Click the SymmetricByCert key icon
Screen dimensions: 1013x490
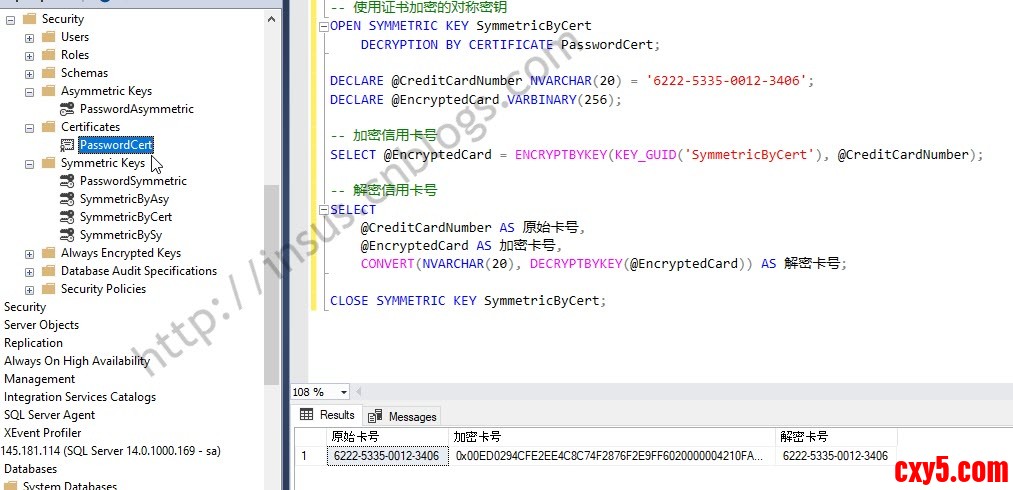point(67,217)
